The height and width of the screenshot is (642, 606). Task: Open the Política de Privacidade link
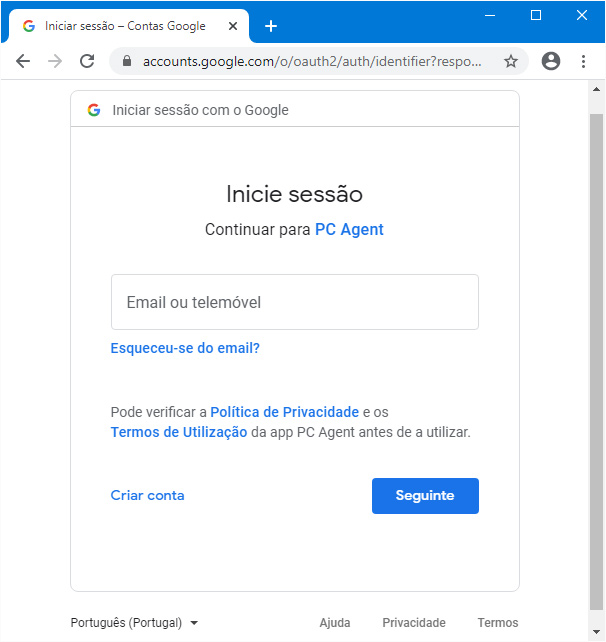[285, 412]
